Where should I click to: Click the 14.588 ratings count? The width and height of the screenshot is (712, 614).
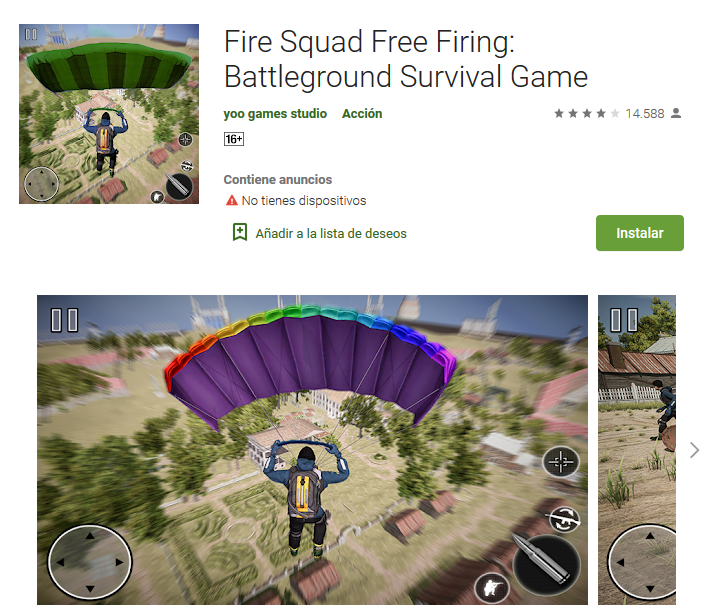[645, 114]
